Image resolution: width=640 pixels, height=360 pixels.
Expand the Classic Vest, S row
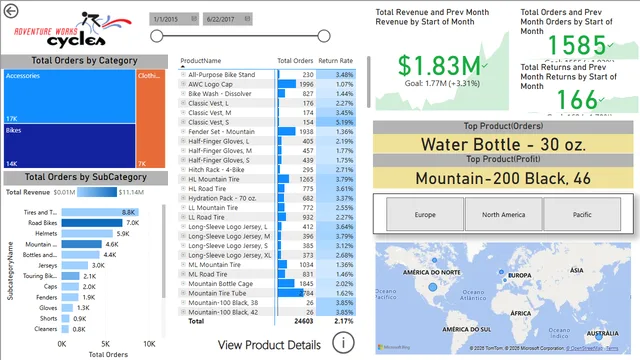click(183, 122)
